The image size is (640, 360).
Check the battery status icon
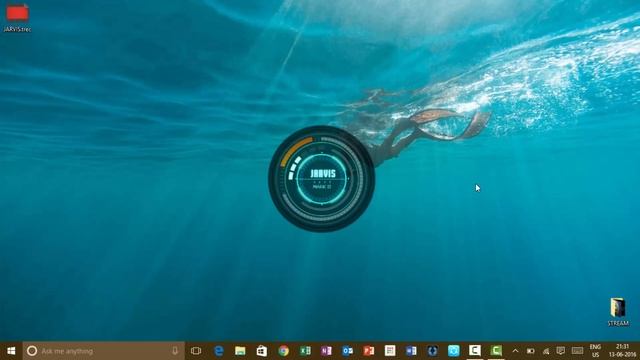pyautogui.click(x=531, y=351)
